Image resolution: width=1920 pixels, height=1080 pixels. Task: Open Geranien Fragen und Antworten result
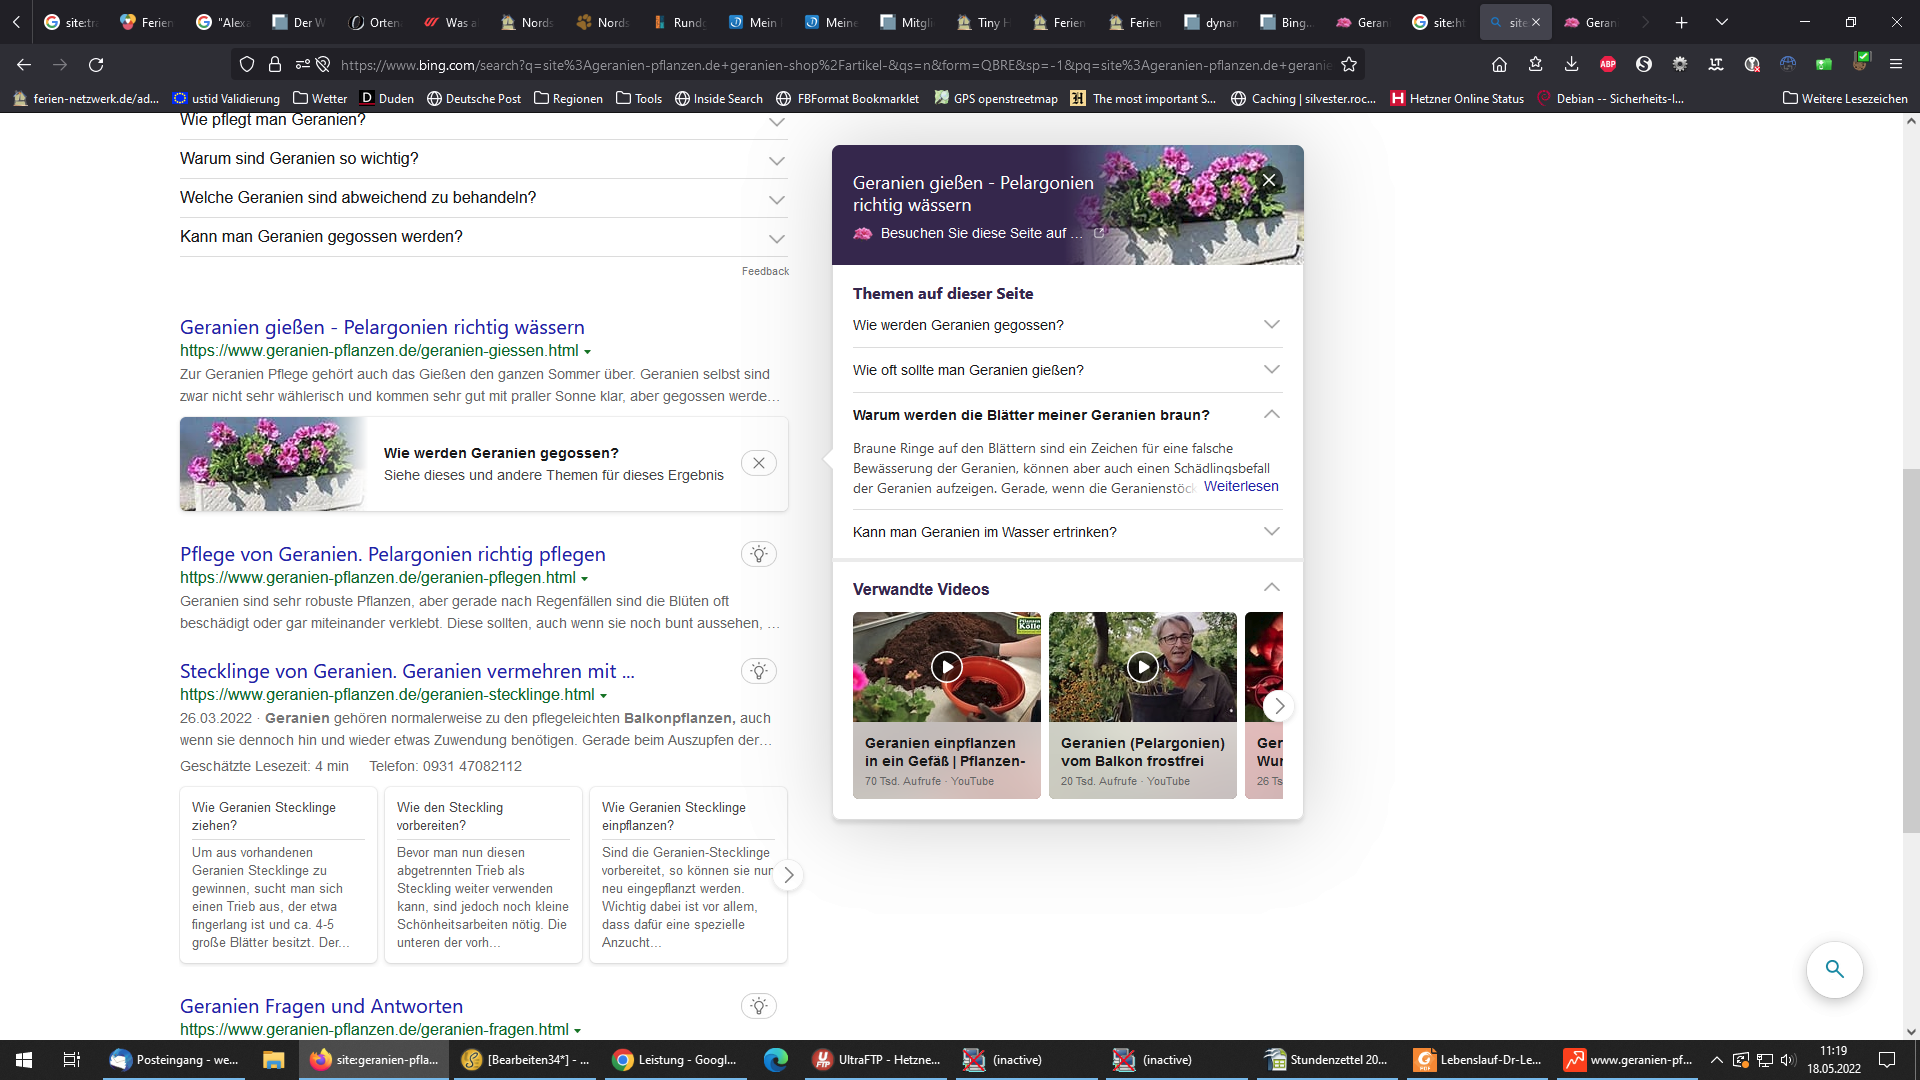click(321, 1006)
